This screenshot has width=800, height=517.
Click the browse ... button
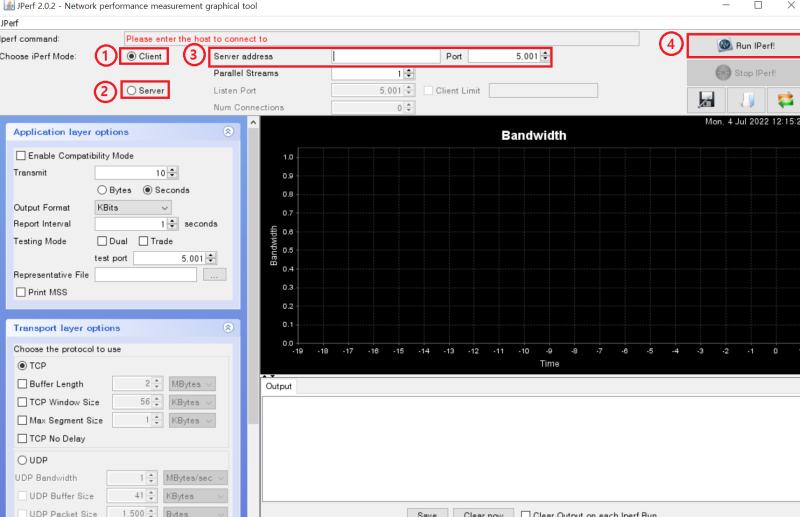pos(214,275)
